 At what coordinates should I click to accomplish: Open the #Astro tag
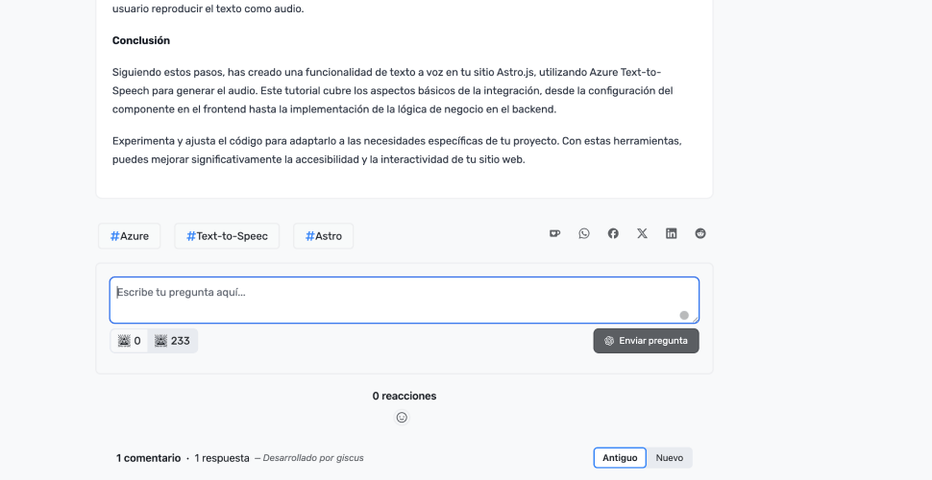[x=323, y=236]
